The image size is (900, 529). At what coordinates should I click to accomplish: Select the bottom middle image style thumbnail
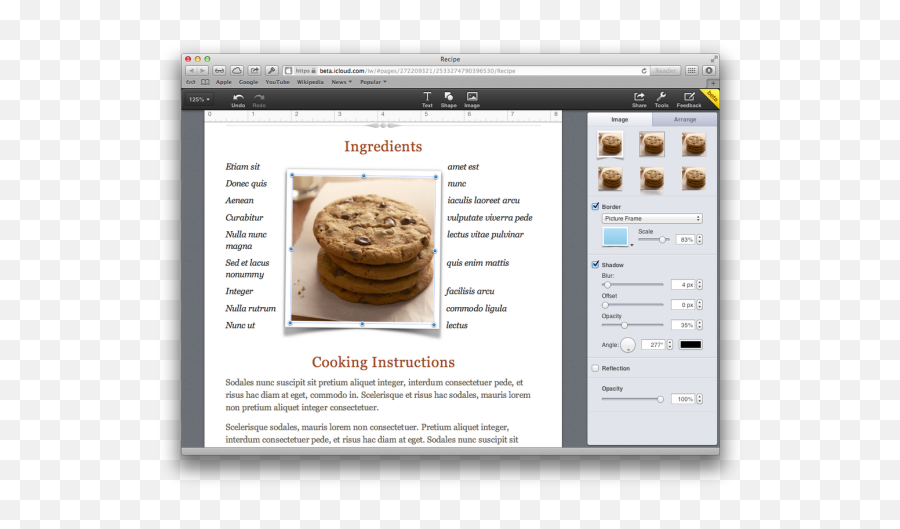(652, 178)
